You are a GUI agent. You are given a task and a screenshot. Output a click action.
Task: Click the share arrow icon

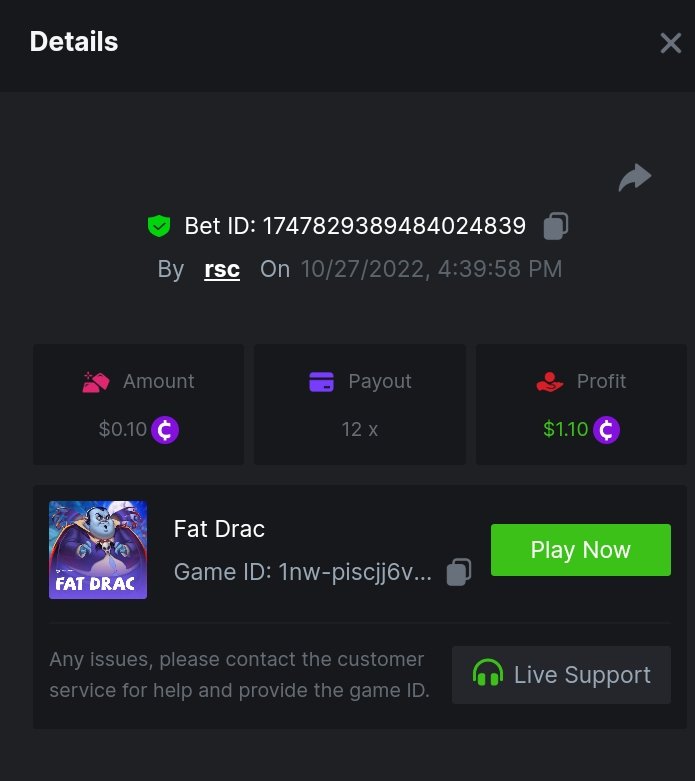(635, 178)
